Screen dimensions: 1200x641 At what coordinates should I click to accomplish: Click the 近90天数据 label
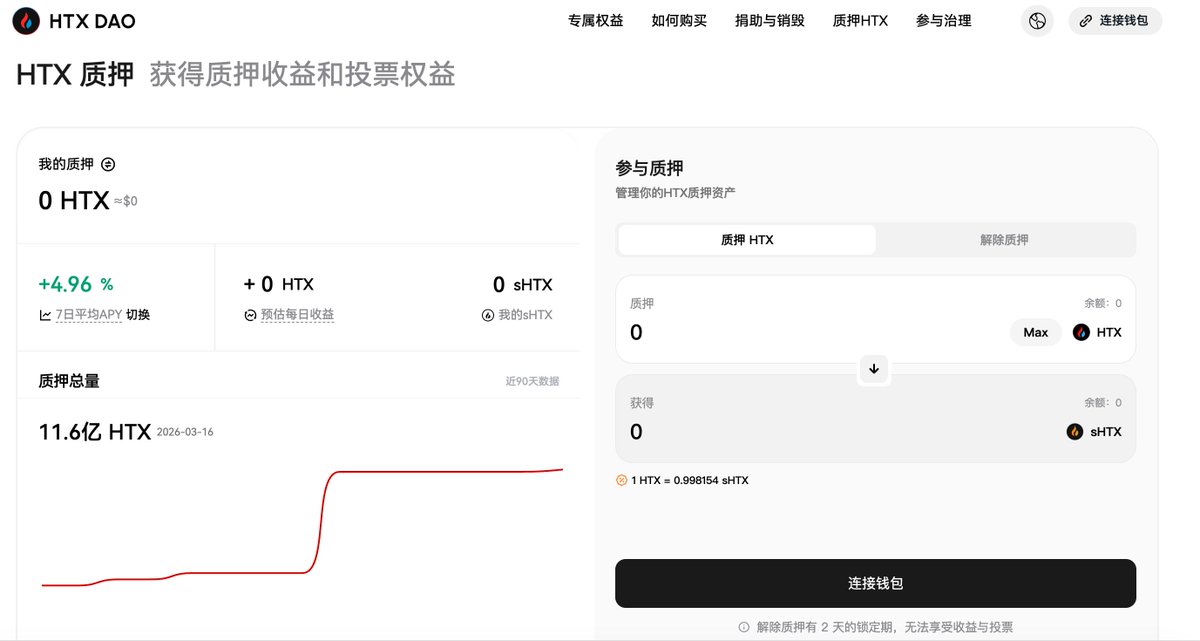click(x=532, y=381)
